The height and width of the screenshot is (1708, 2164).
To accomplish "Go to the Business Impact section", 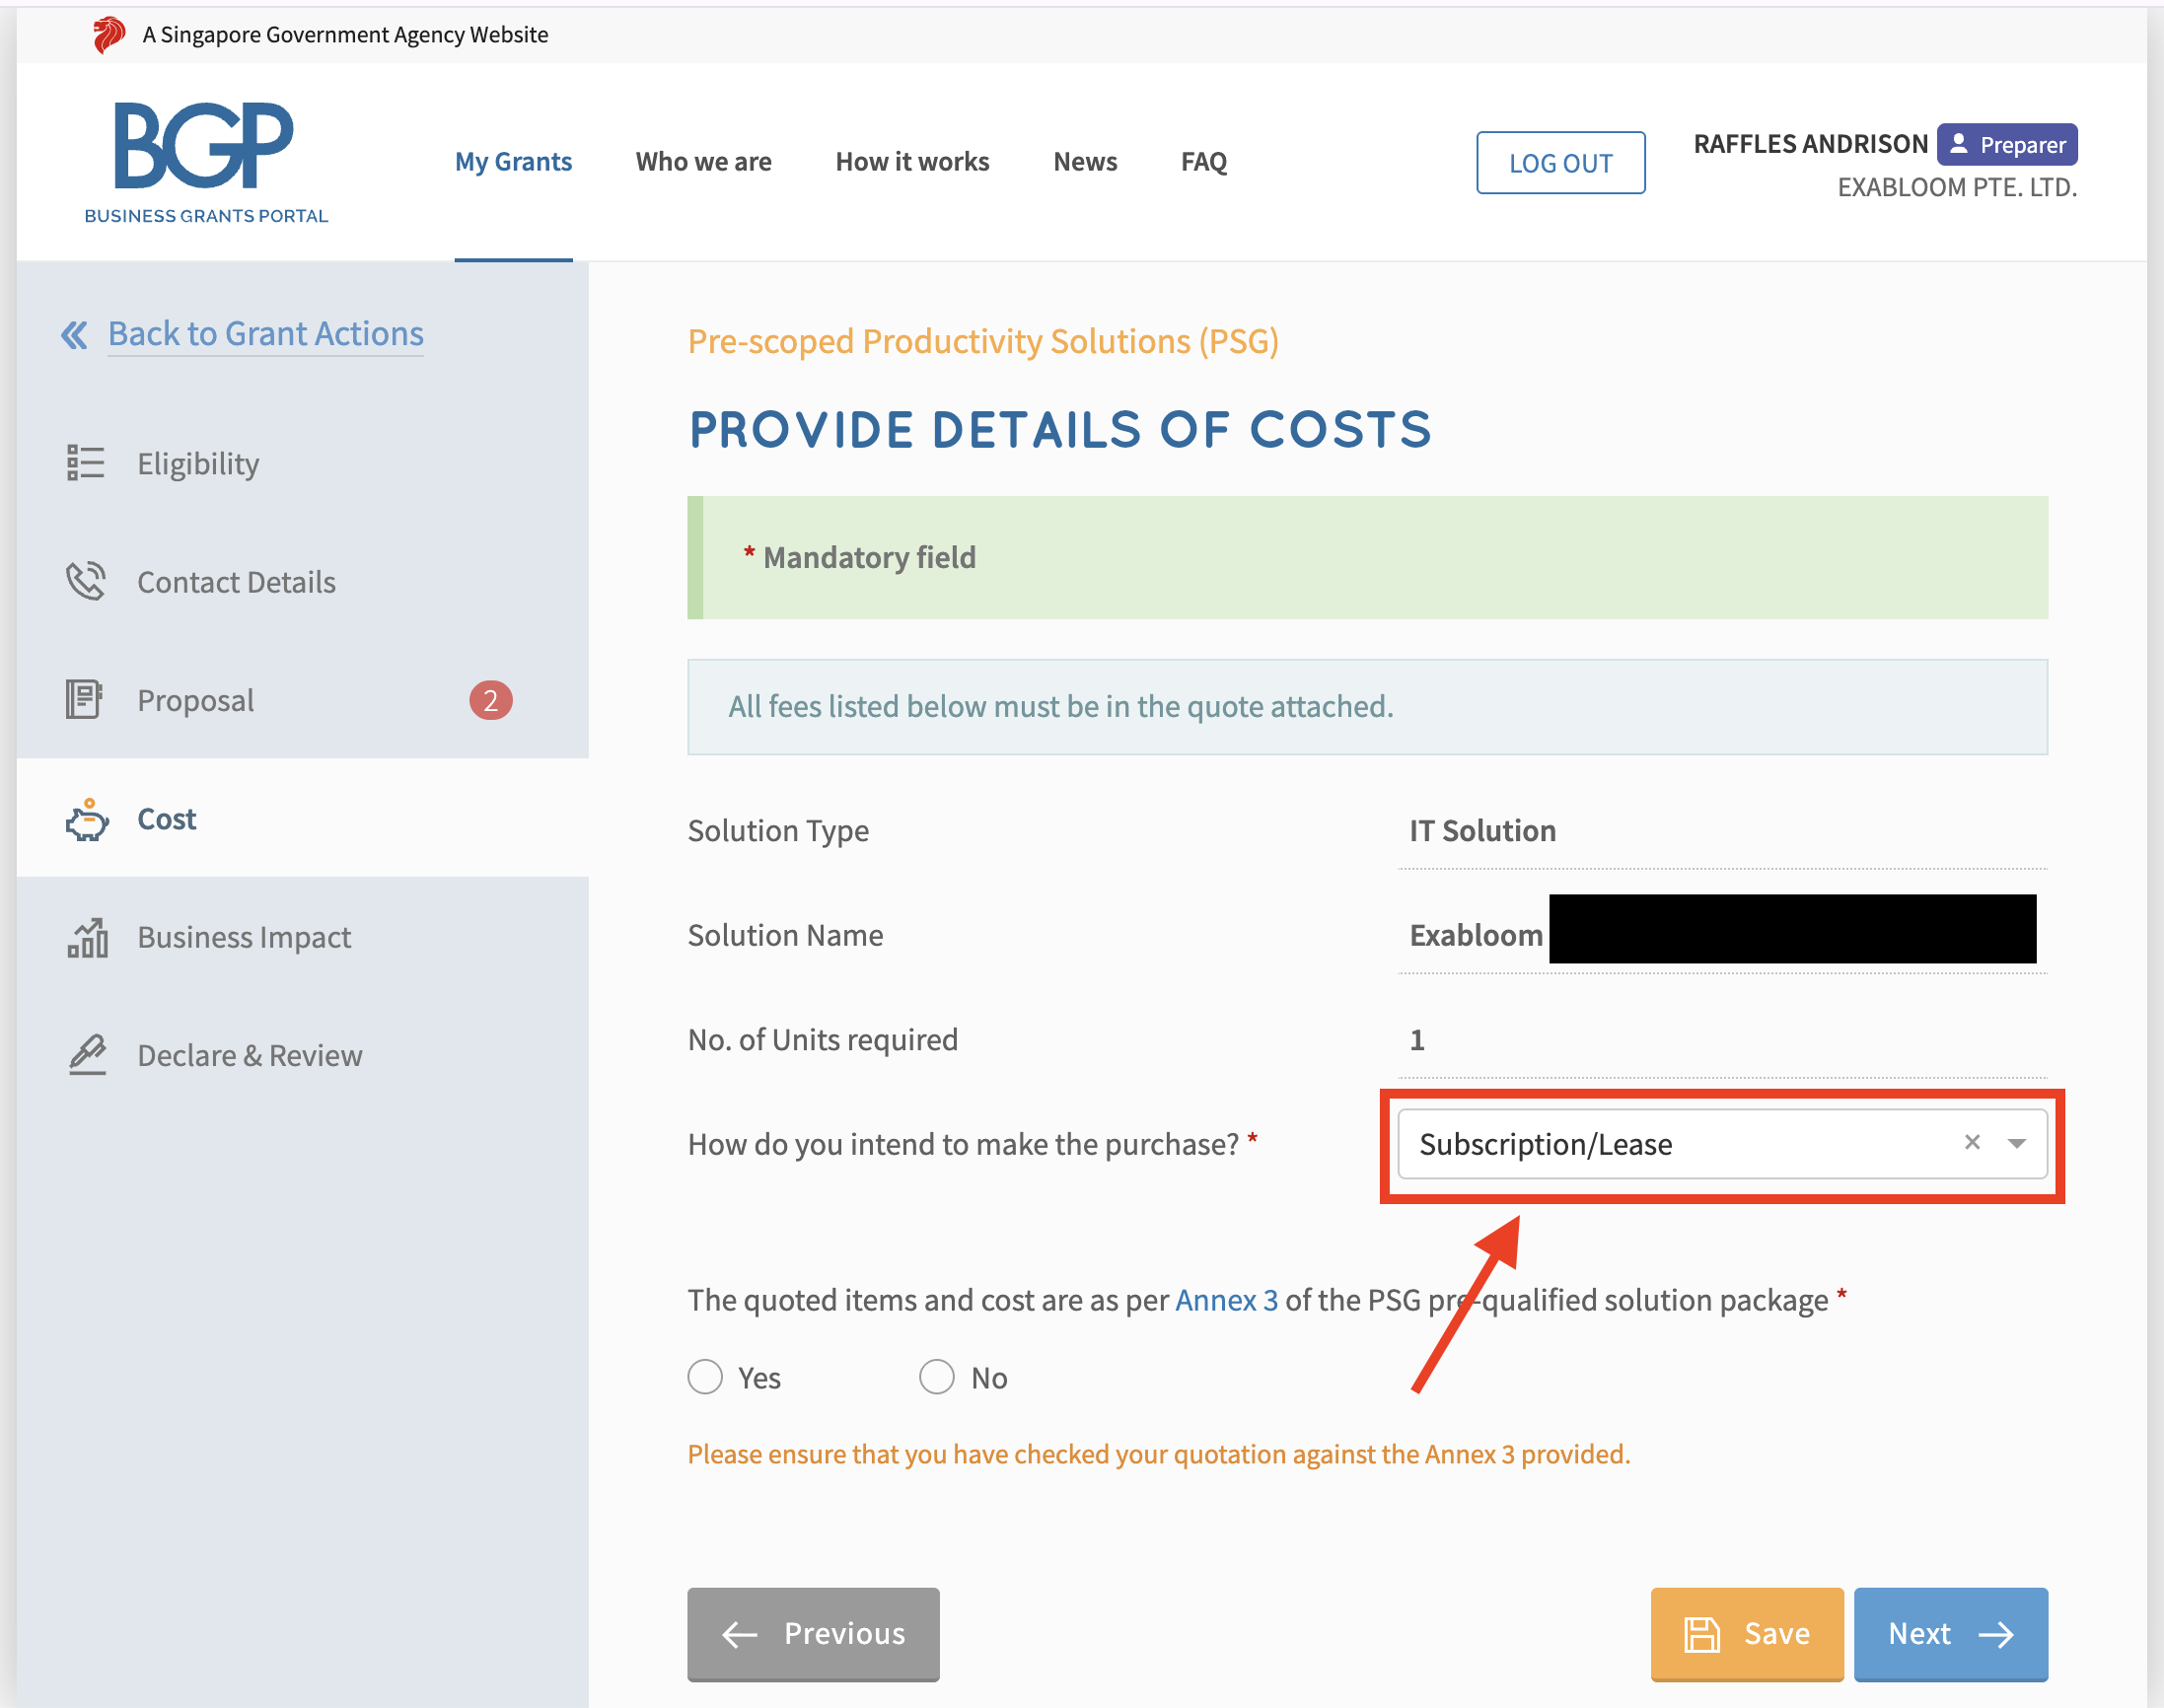I will (x=302, y=936).
